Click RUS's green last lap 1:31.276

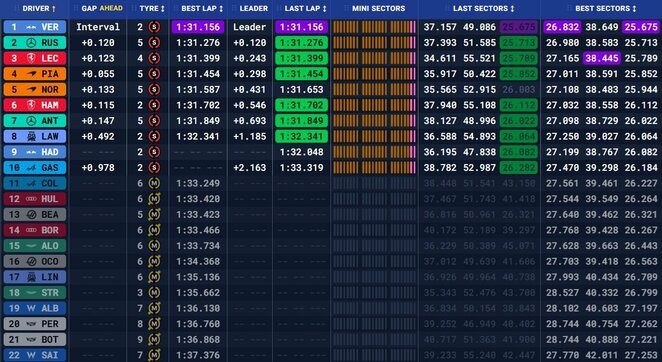click(301, 43)
